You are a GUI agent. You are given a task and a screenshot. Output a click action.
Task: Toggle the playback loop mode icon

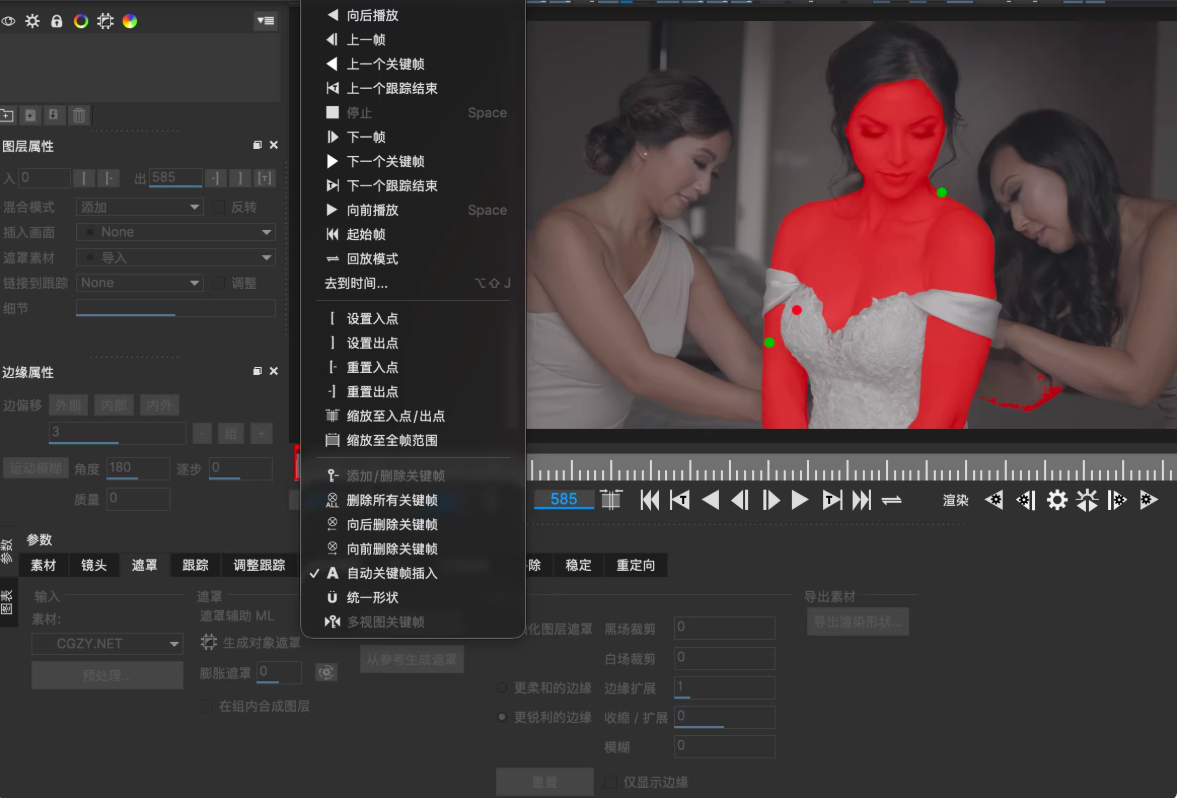[892, 500]
